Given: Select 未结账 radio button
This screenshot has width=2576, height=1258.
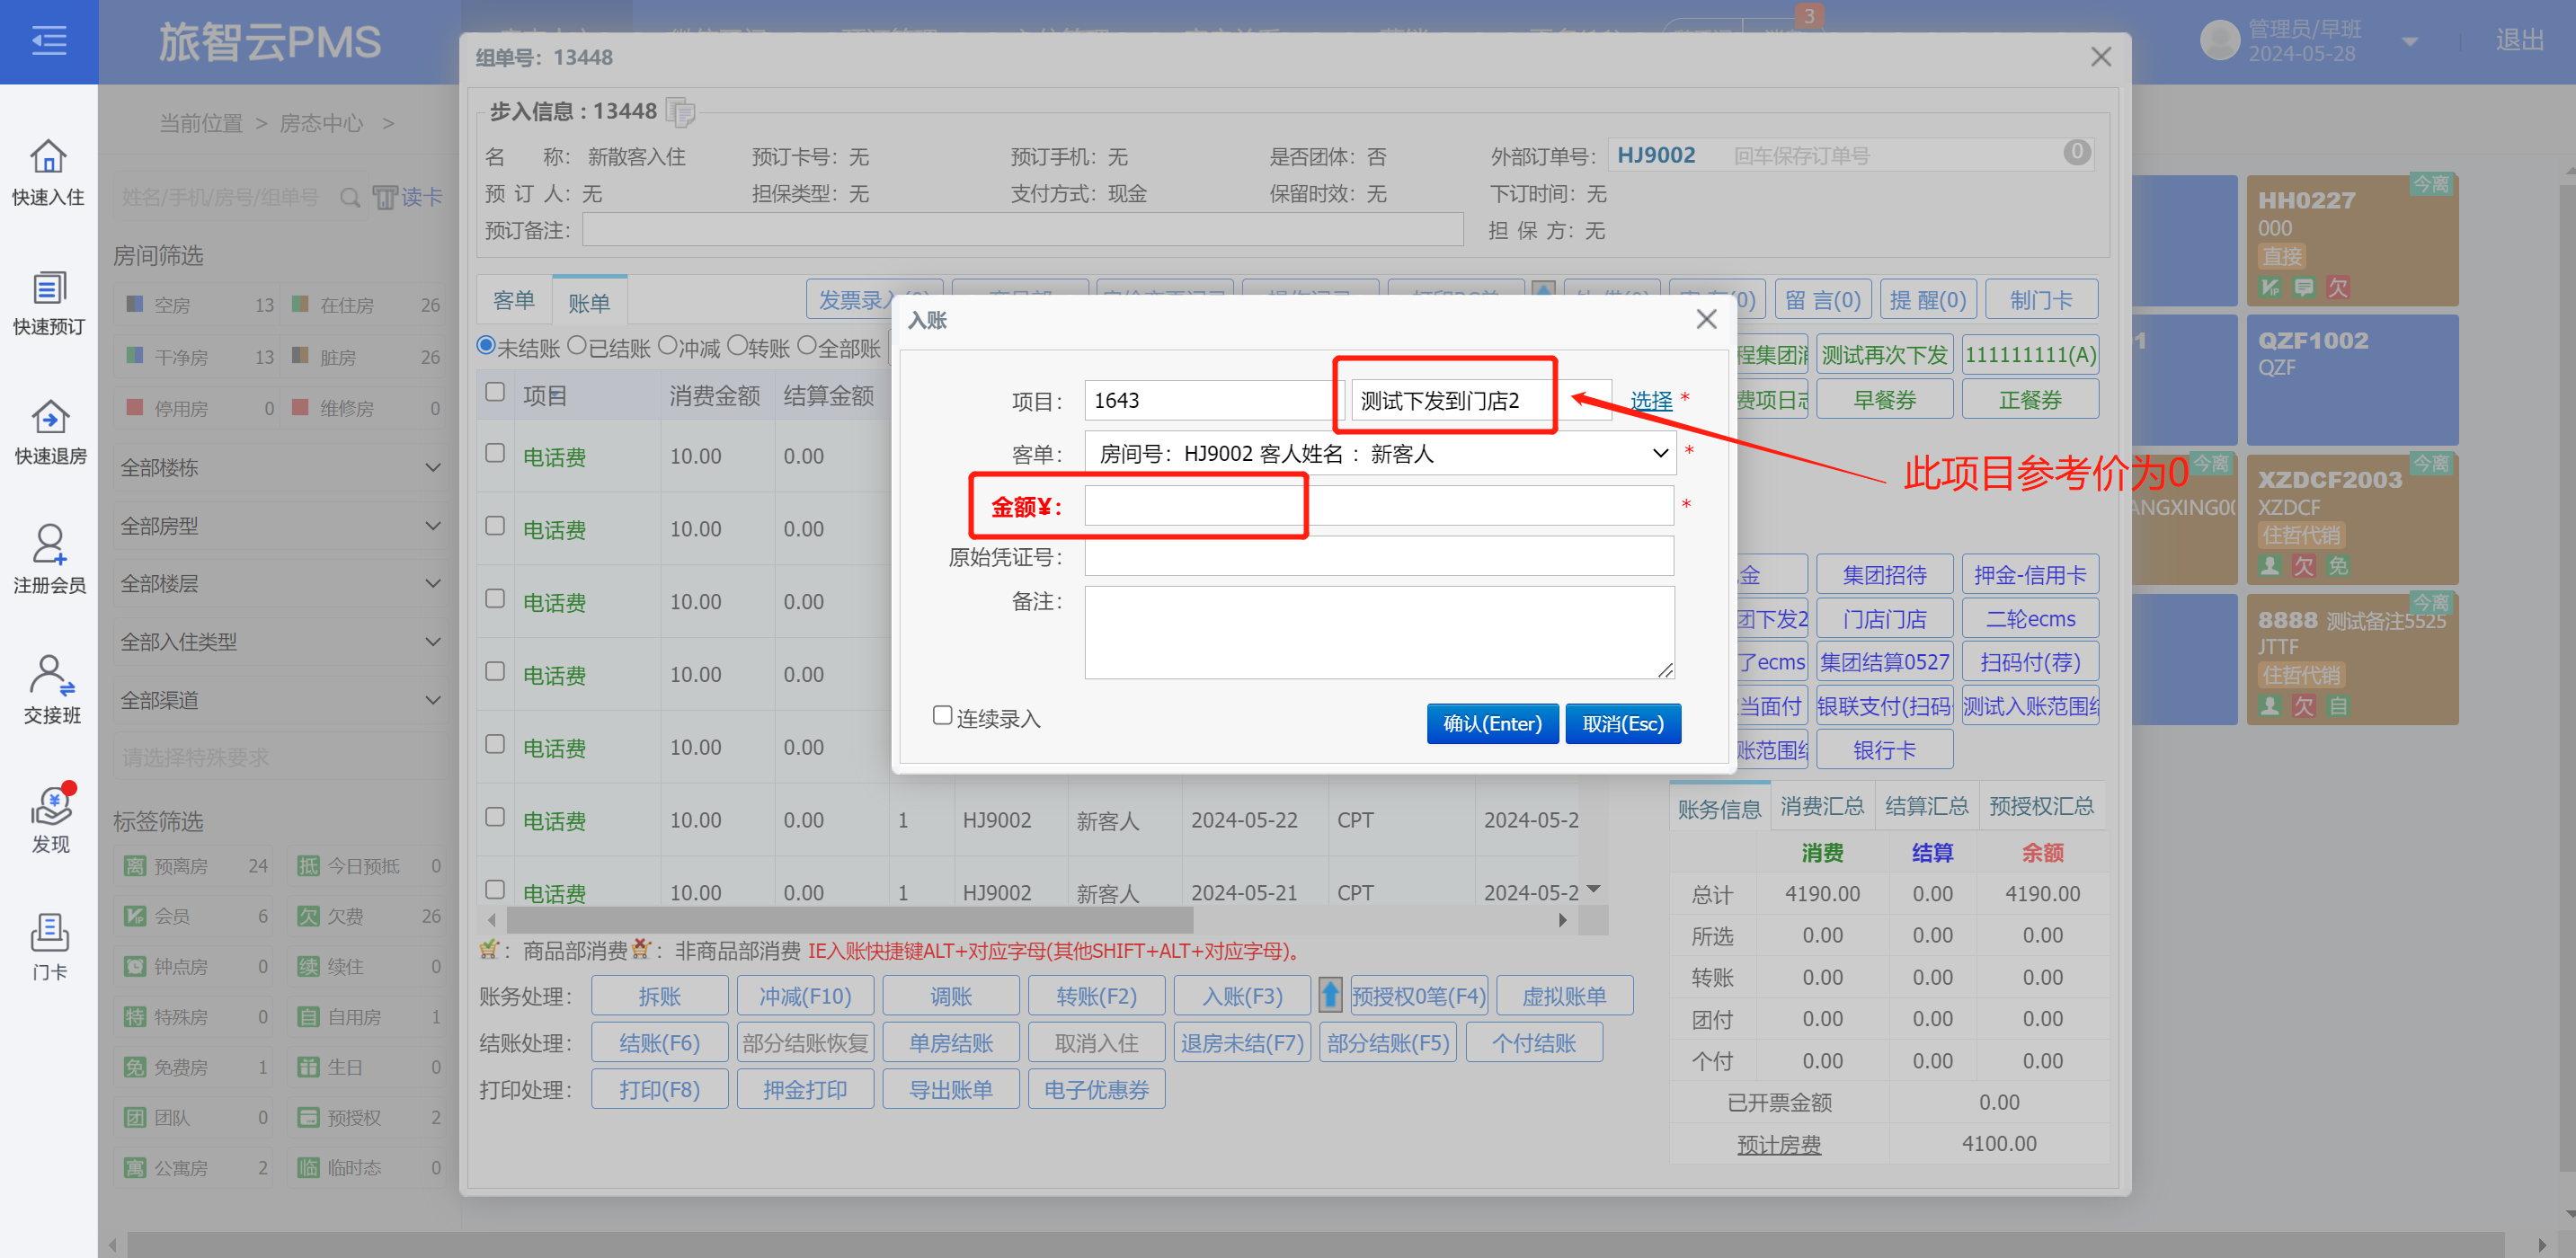Looking at the screenshot, I should pos(486,346).
